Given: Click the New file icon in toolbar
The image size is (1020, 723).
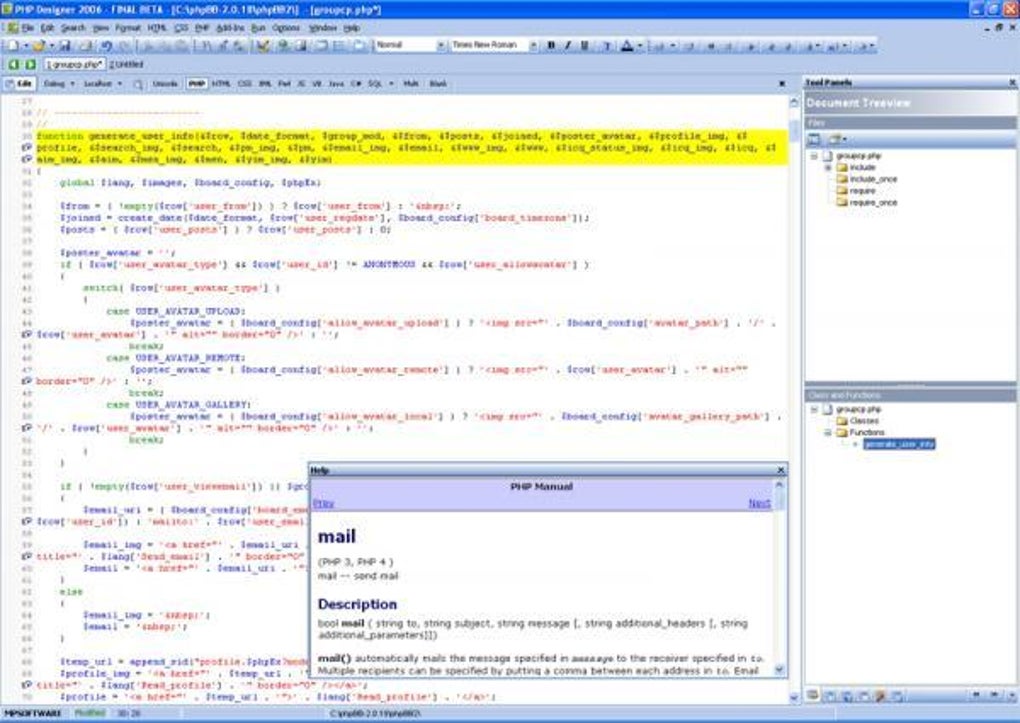Looking at the screenshot, I should coord(12,46).
